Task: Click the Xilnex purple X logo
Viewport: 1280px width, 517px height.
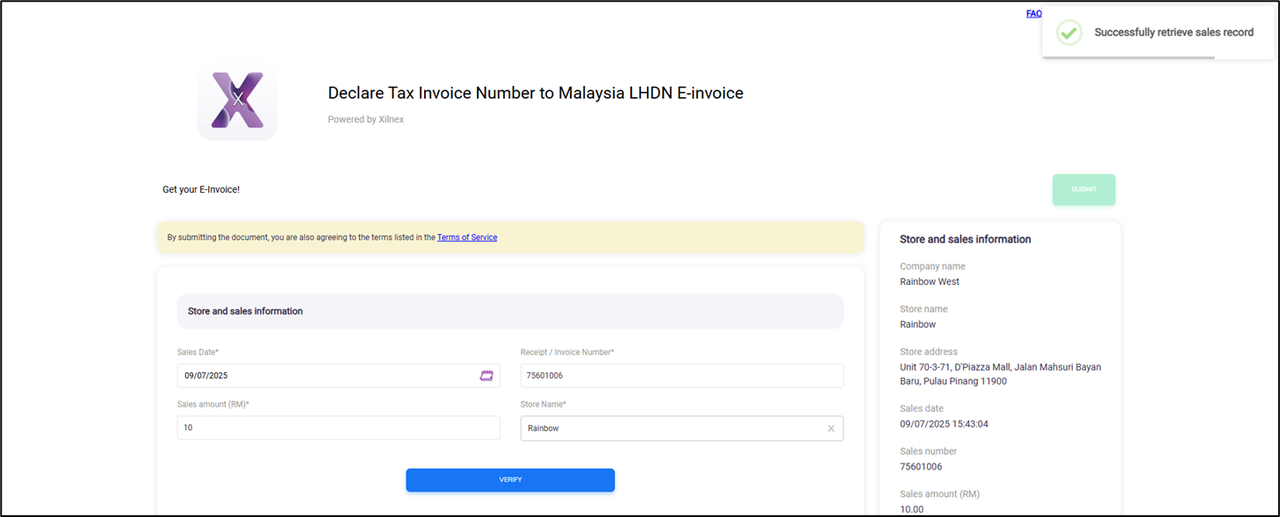Action: (237, 100)
